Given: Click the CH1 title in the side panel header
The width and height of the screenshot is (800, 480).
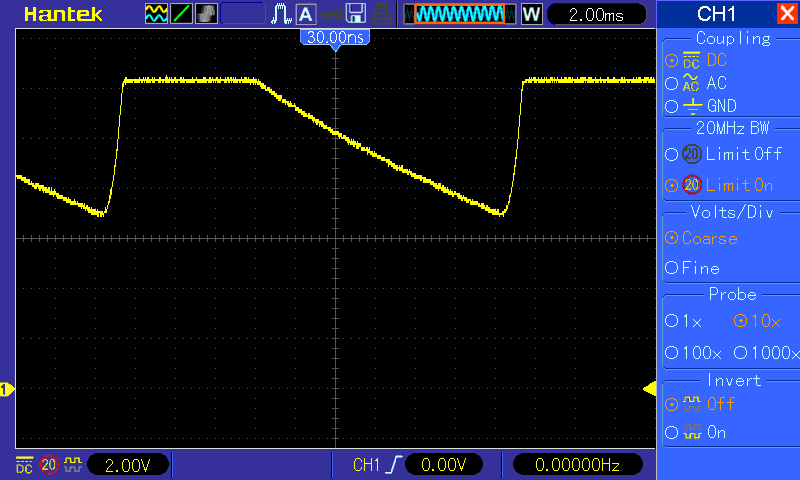Looking at the screenshot, I should pos(716,14).
